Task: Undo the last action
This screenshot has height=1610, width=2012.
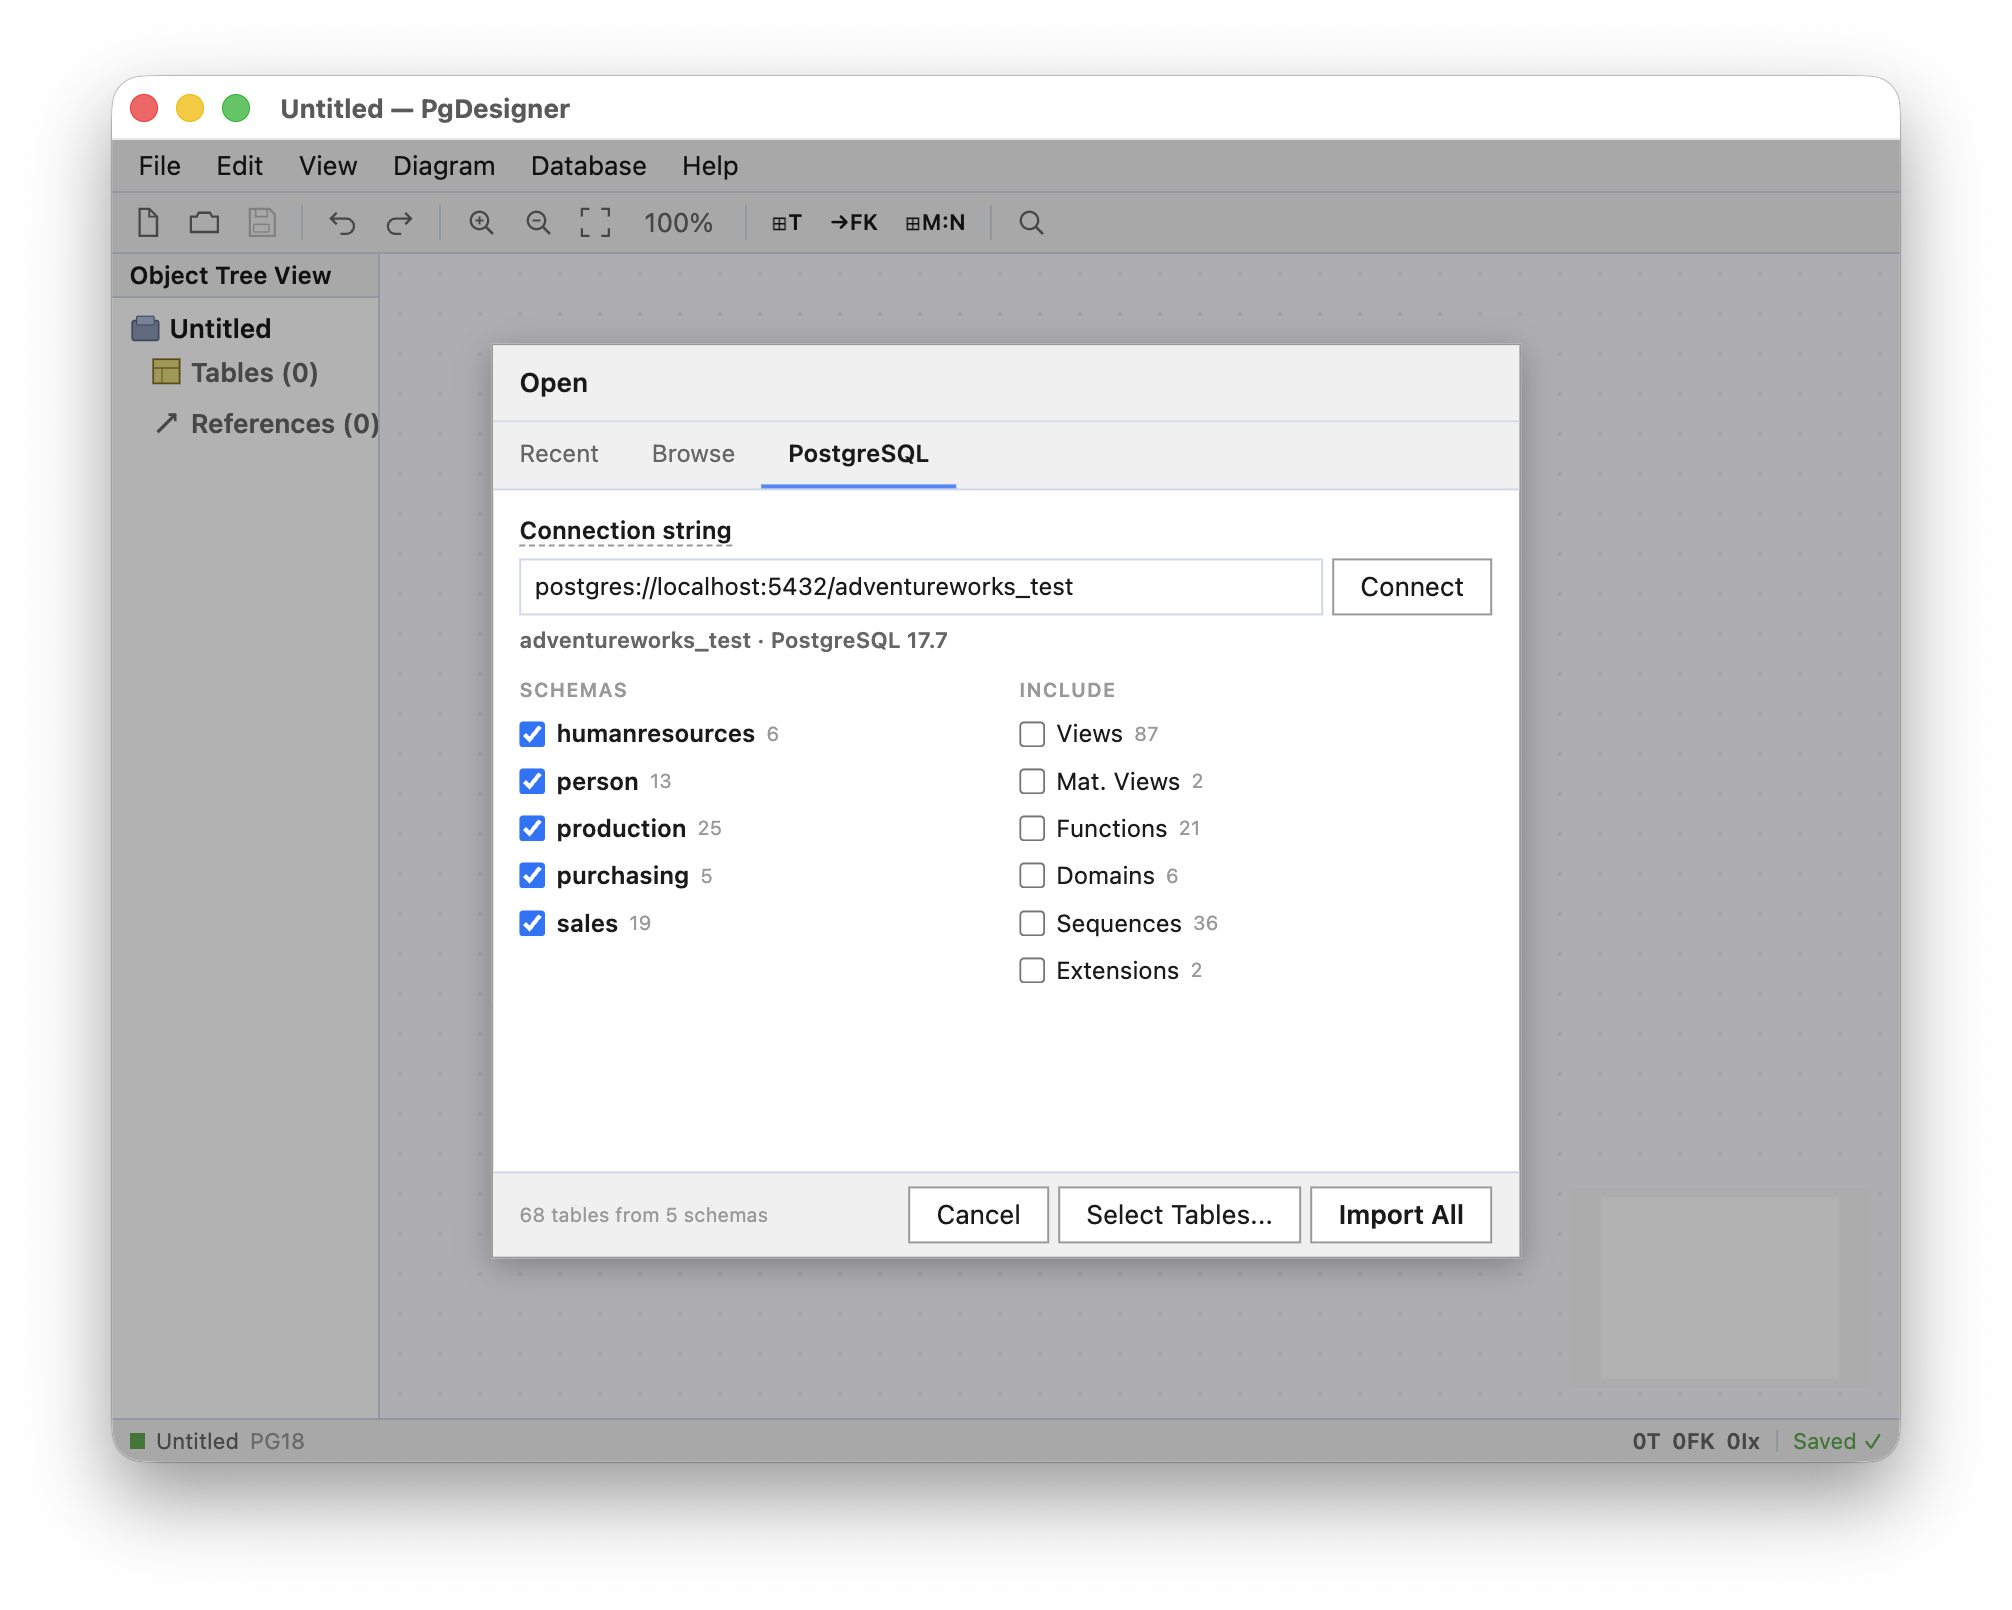Action: pyautogui.click(x=342, y=222)
